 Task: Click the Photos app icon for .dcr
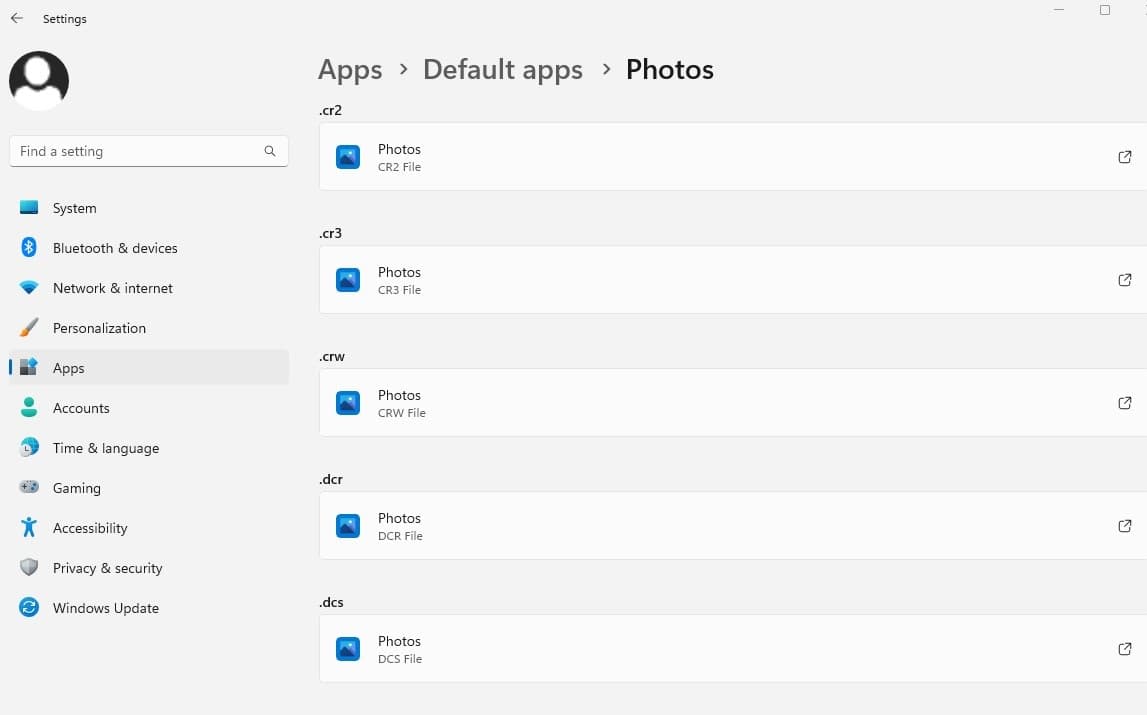pyautogui.click(x=348, y=526)
